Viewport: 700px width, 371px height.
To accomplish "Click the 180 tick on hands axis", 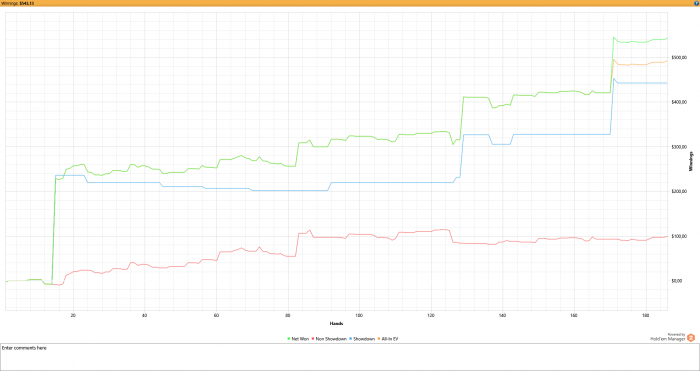I will click(646, 315).
